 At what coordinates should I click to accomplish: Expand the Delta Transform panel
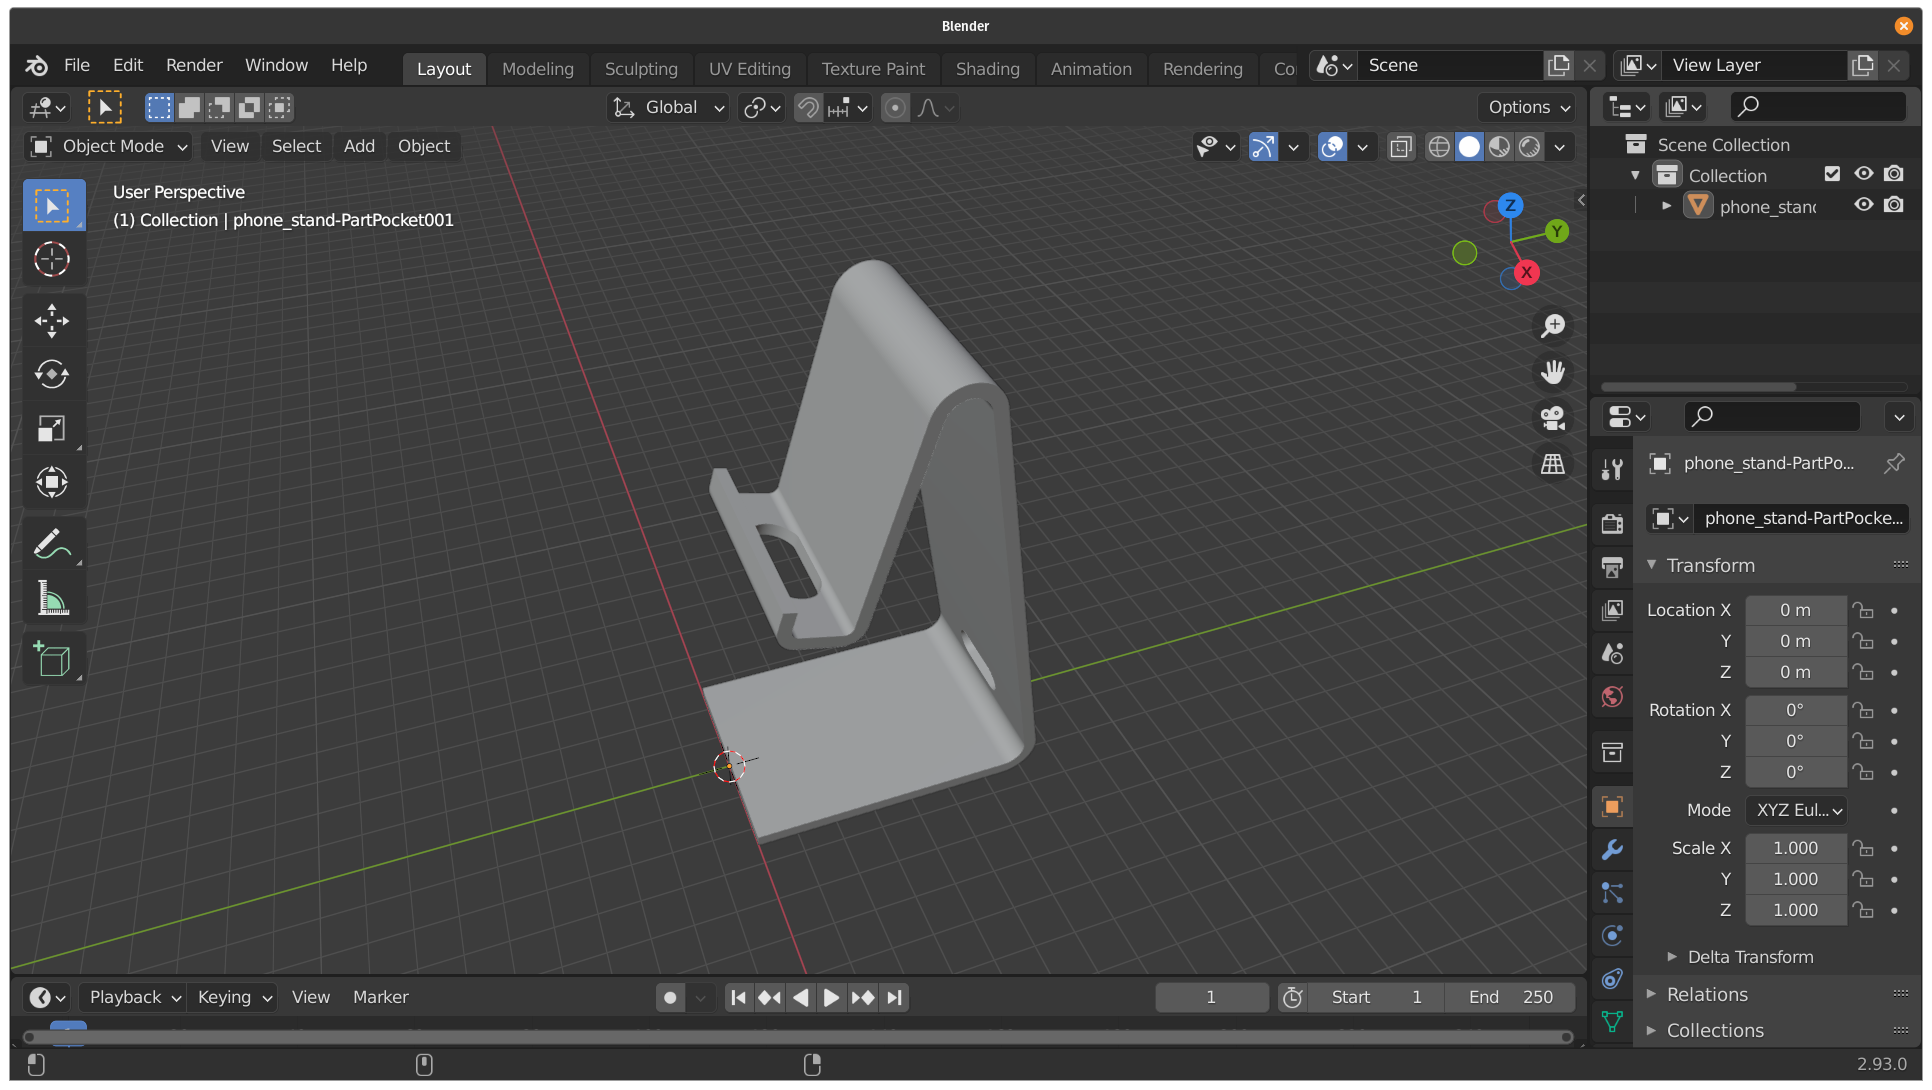[x=1750, y=957]
